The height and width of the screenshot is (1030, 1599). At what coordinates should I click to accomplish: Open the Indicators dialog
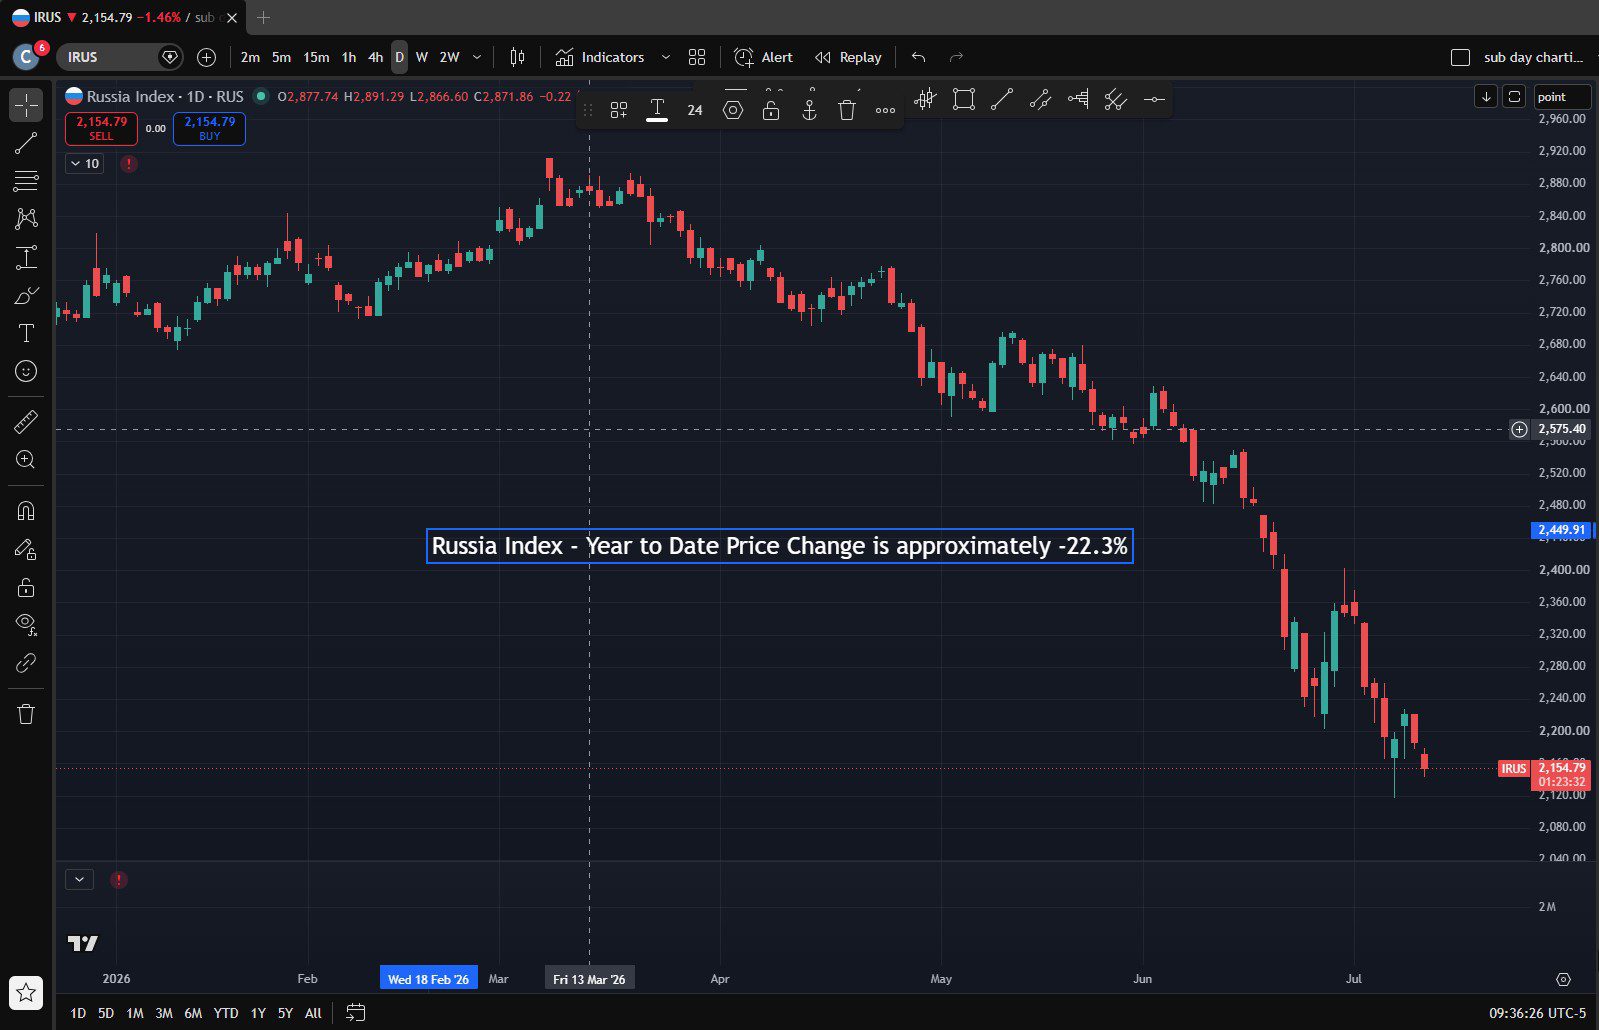pos(599,57)
